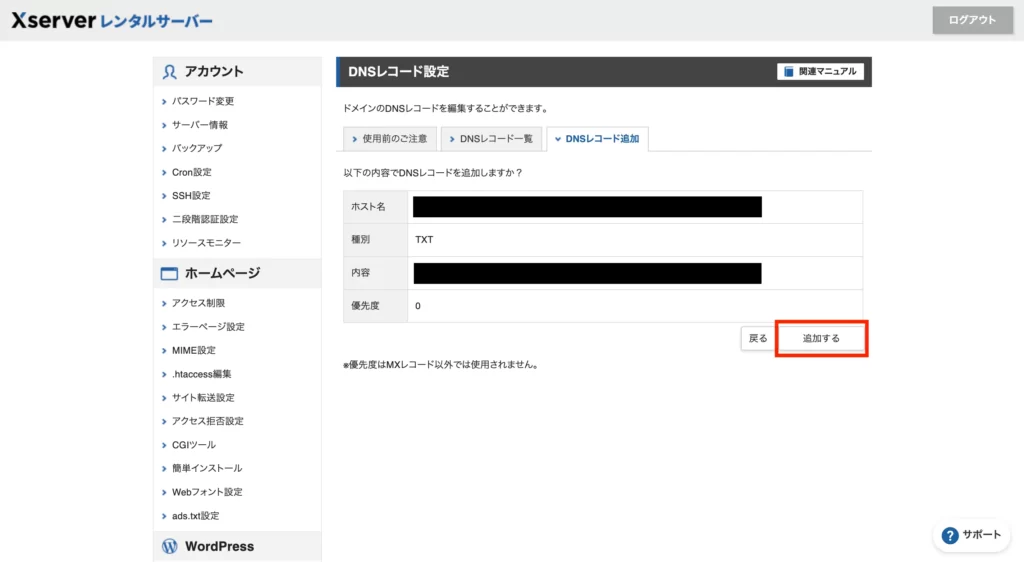This screenshot has height=562, width=1024.
Task: Open .htaccess編集 in the sidebar
Action: (201, 374)
